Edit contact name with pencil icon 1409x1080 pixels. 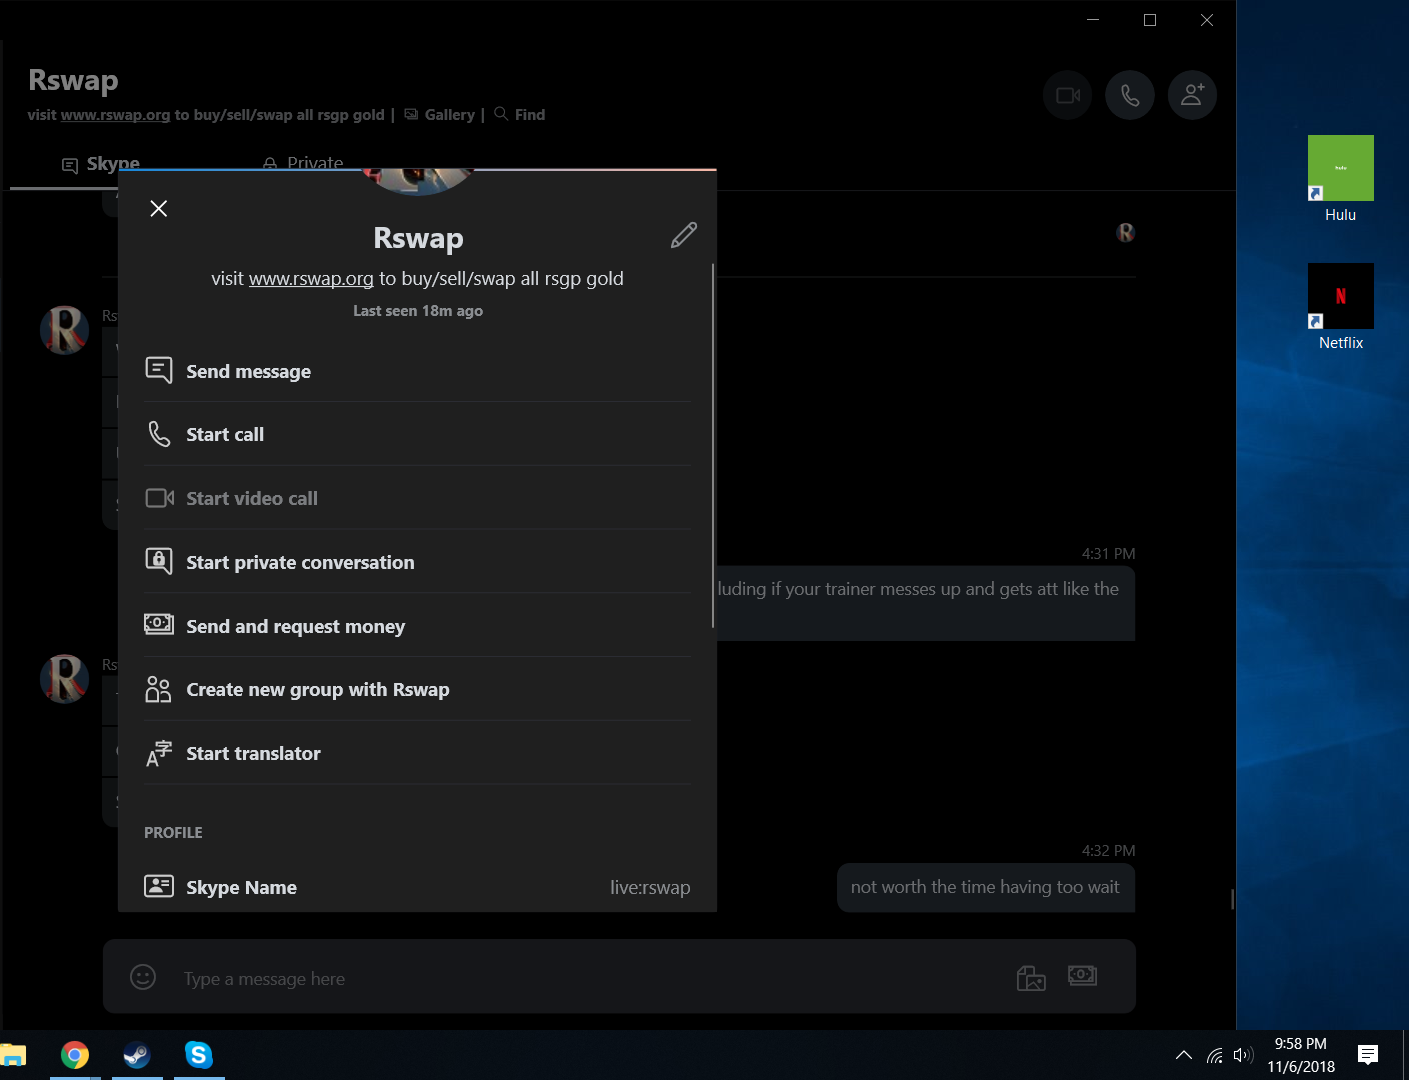pyautogui.click(x=684, y=235)
